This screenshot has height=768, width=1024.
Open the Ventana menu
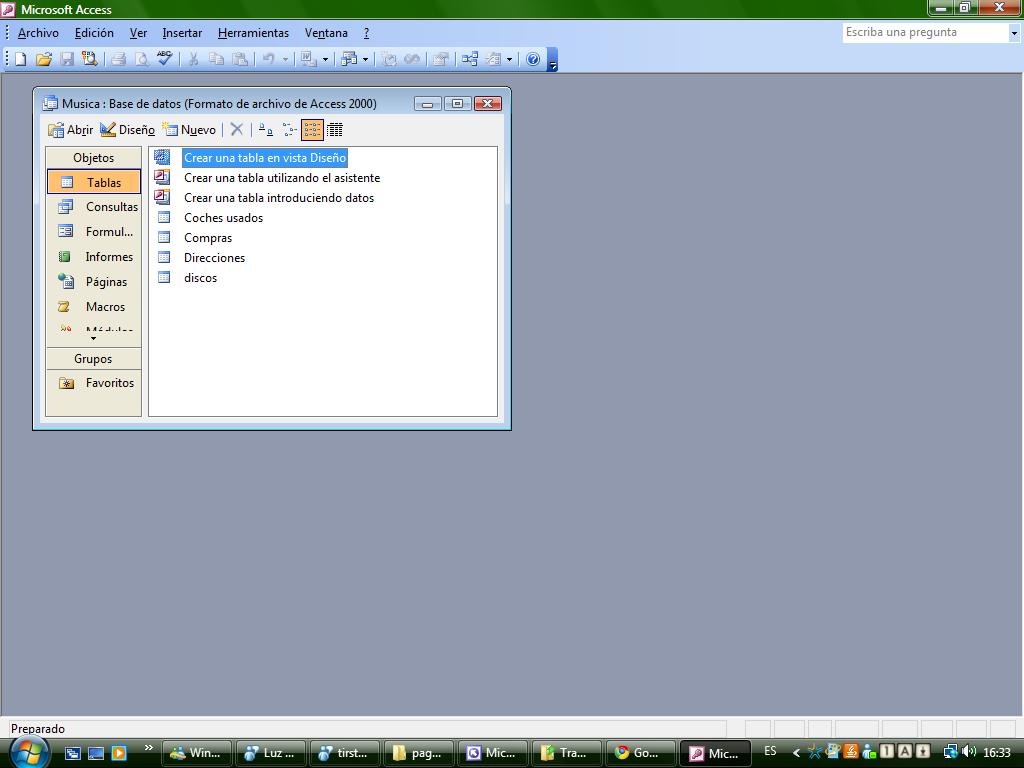[326, 33]
